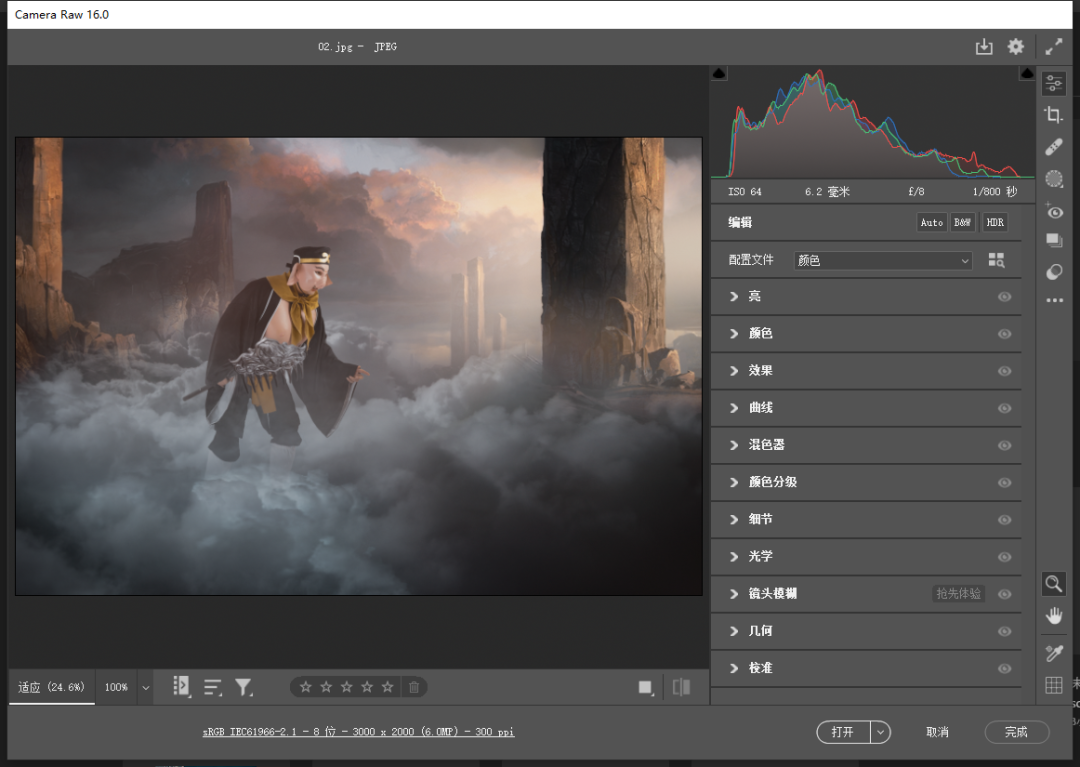Click the 完成 done button
The width and height of the screenshot is (1080, 767).
click(x=1017, y=732)
